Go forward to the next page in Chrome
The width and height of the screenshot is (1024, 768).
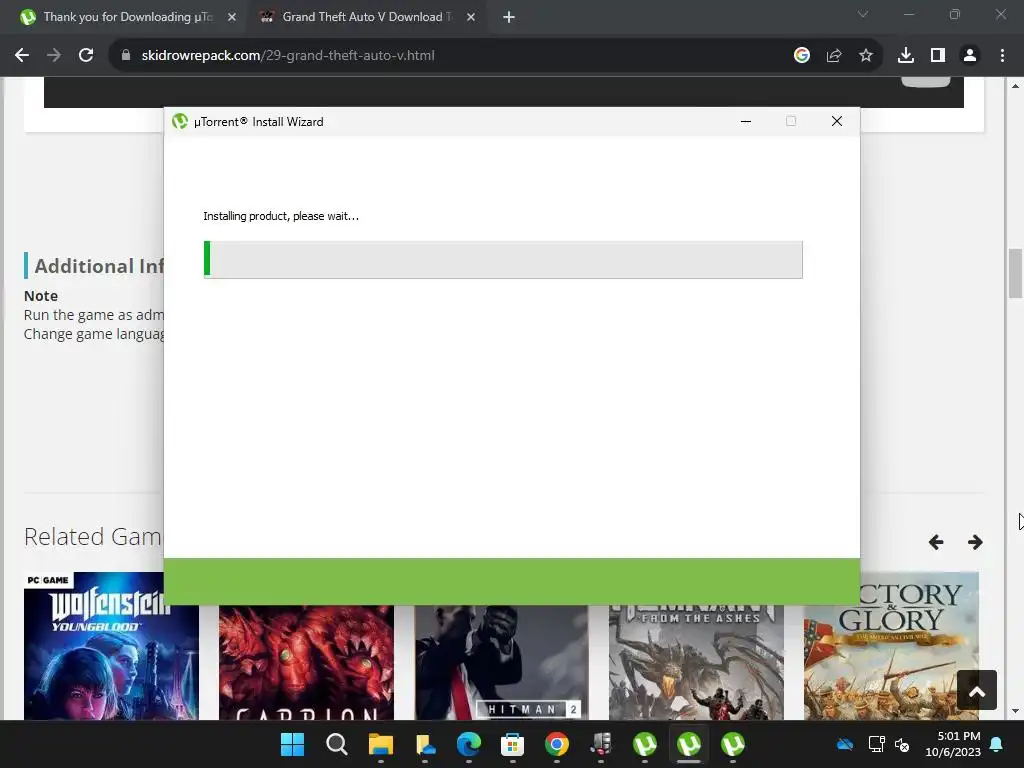point(54,56)
